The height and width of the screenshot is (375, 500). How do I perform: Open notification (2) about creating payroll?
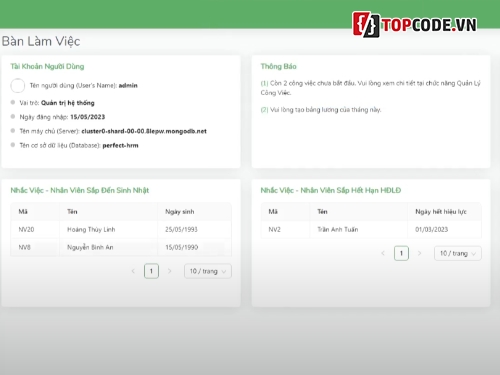(321, 110)
